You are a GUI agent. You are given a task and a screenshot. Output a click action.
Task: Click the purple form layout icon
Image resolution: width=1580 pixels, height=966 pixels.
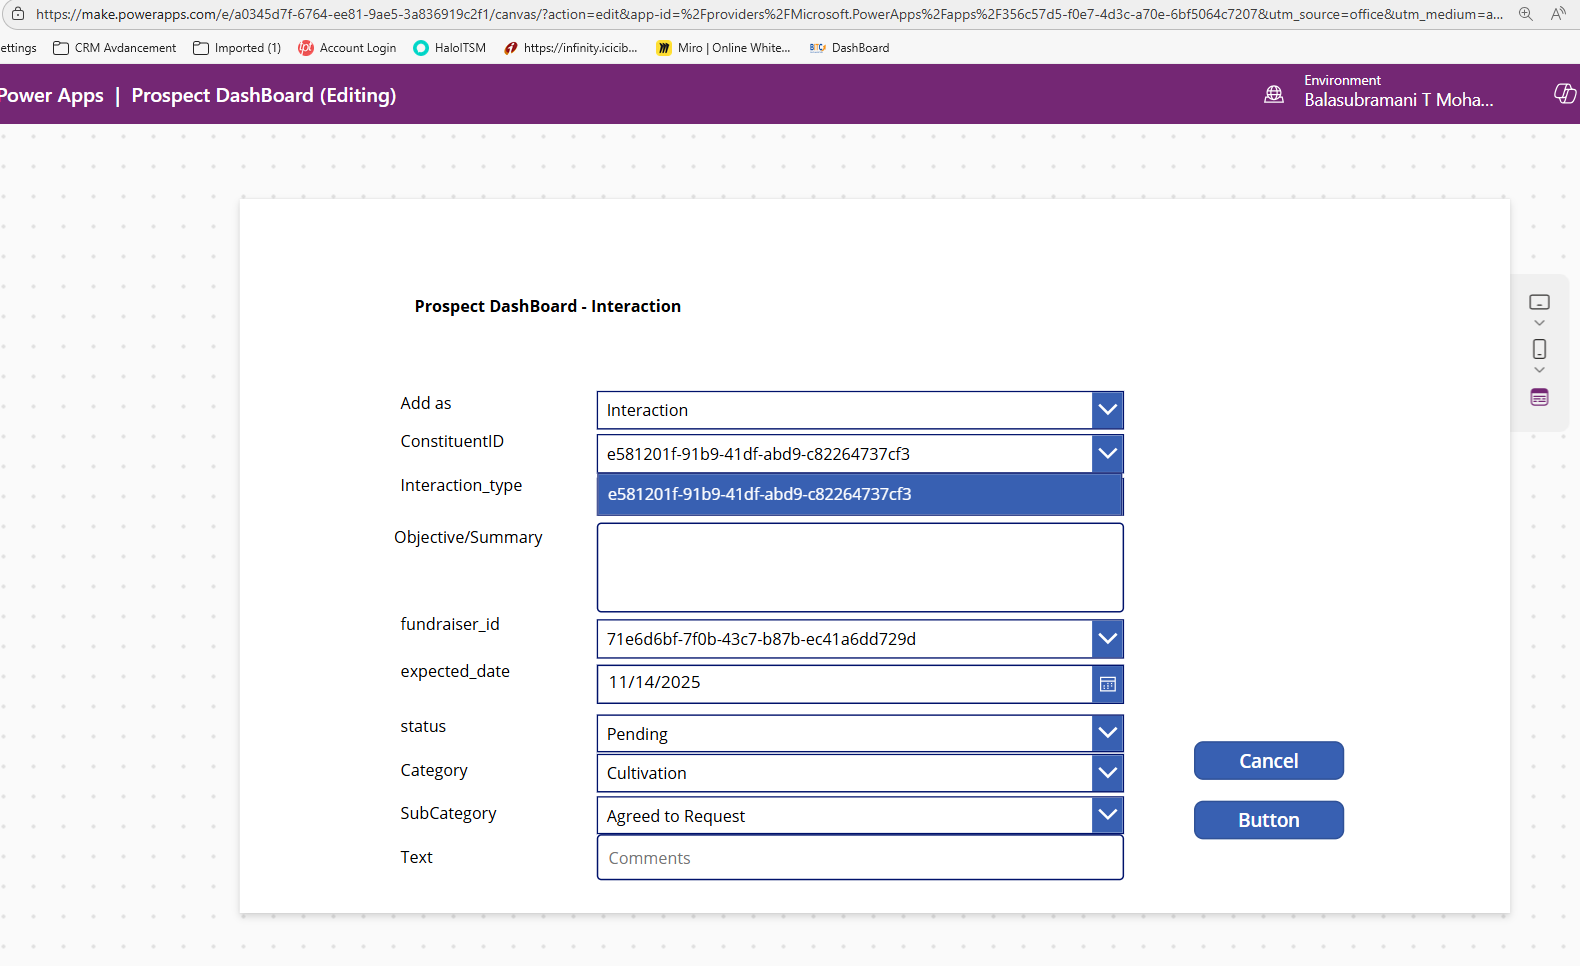(x=1539, y=397)
